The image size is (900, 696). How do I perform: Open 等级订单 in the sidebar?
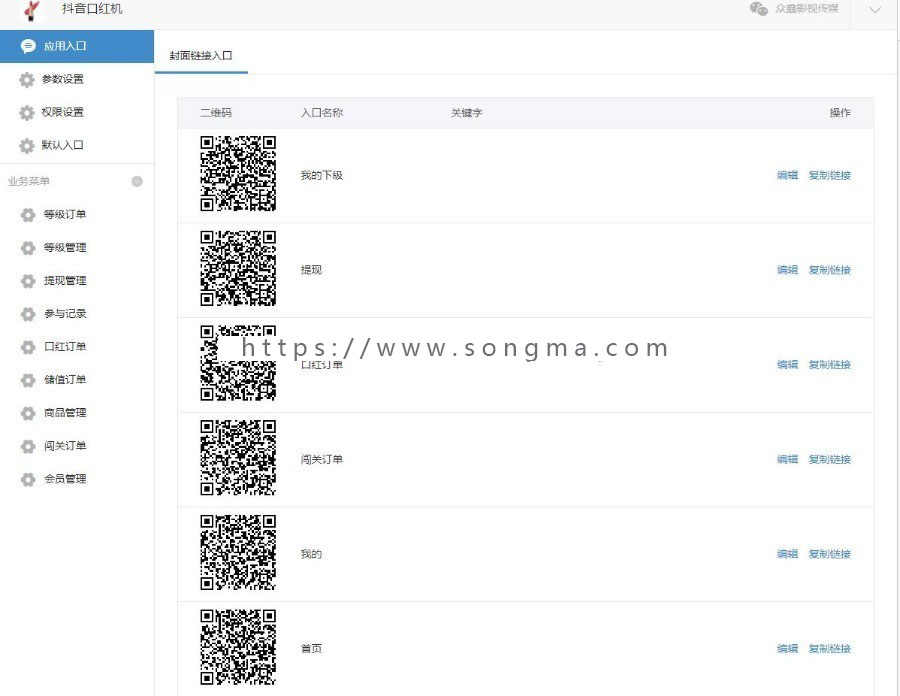tap(65, 214)
